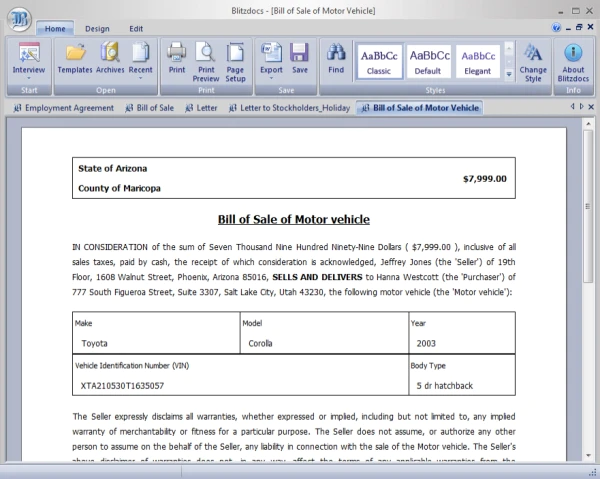
Task: Open the Employment Agreement document tab
Action: tap(64, 108)
